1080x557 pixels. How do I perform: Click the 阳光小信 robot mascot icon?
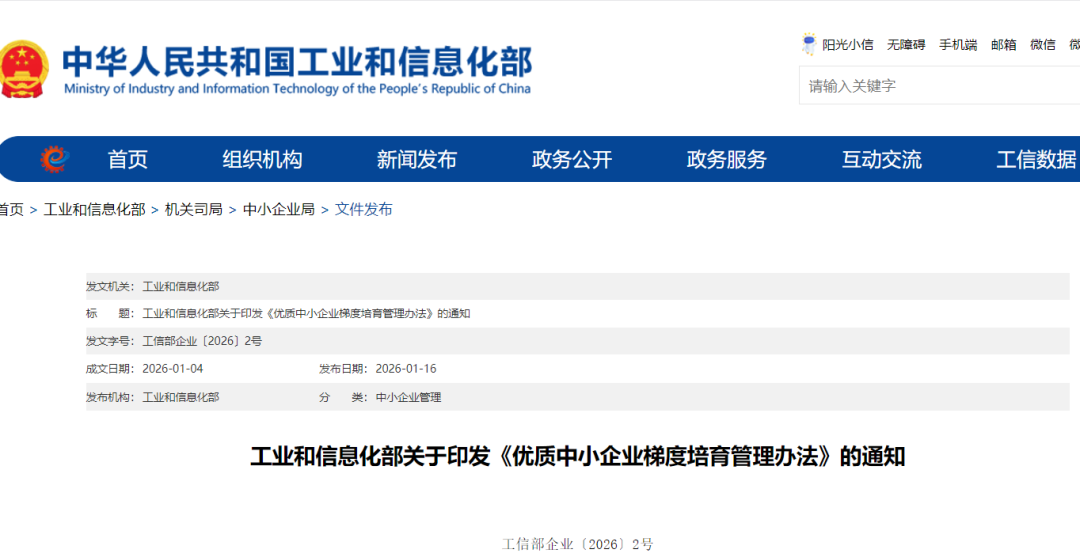(809, 44)
